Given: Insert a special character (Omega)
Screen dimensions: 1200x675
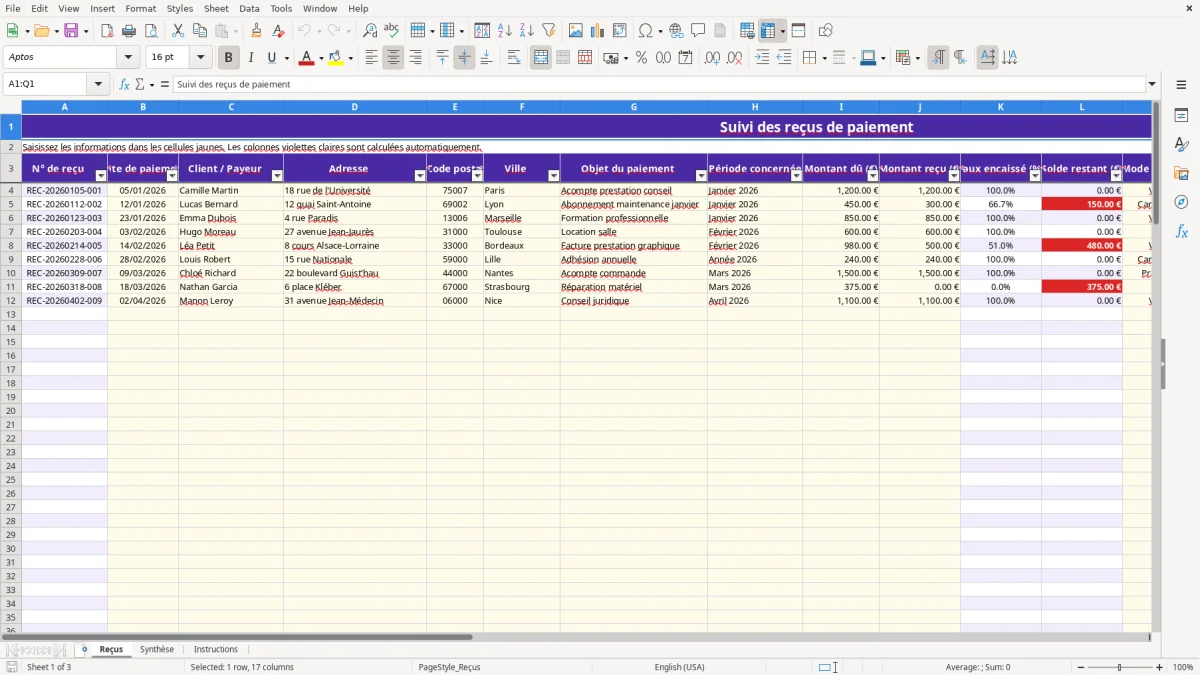Looking at the screenshot, I should click(x=645, y=31).
